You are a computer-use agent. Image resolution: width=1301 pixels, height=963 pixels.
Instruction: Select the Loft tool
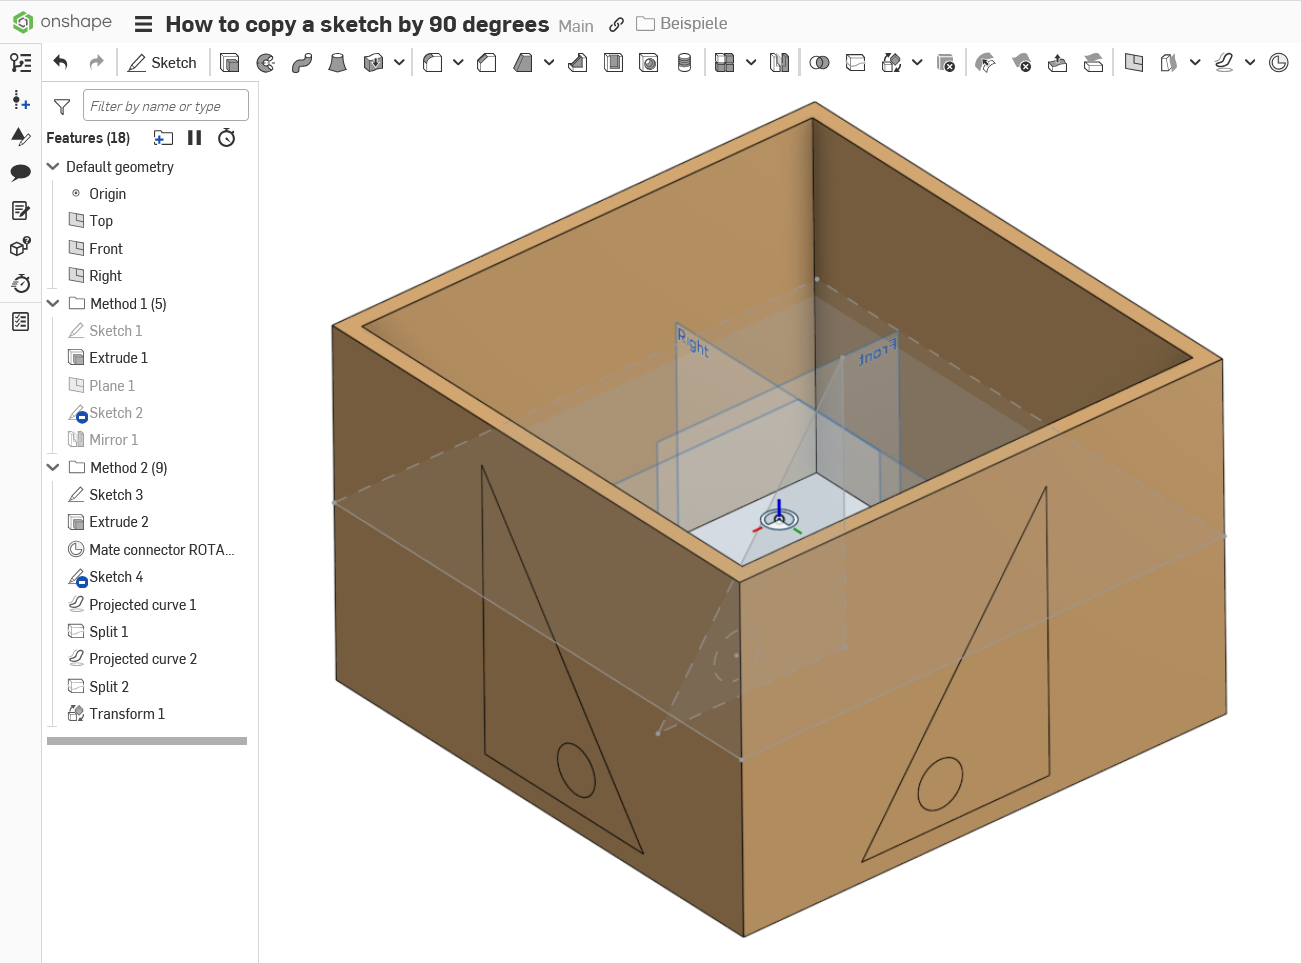click(338, 62)
